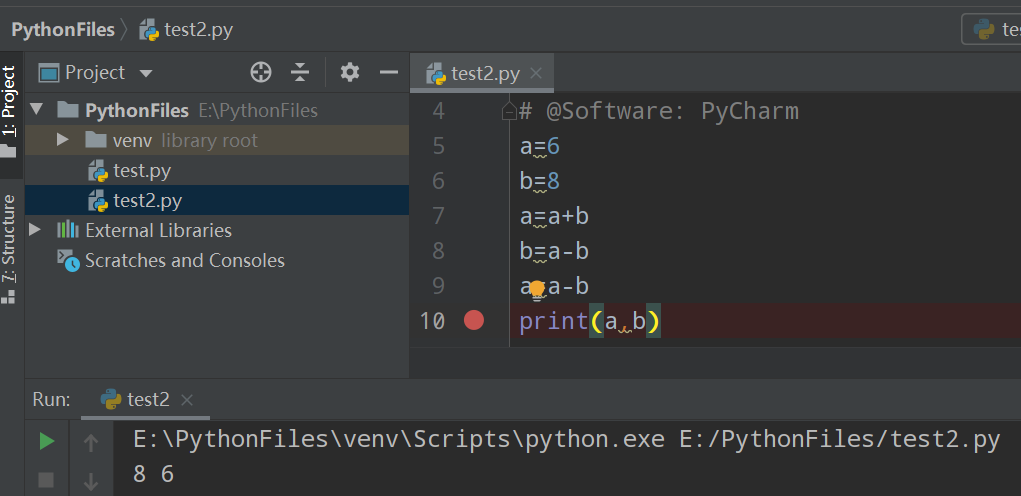Open test.py in project tree
The width and height of the screenshot is (1021, 496).
(217, 171)
